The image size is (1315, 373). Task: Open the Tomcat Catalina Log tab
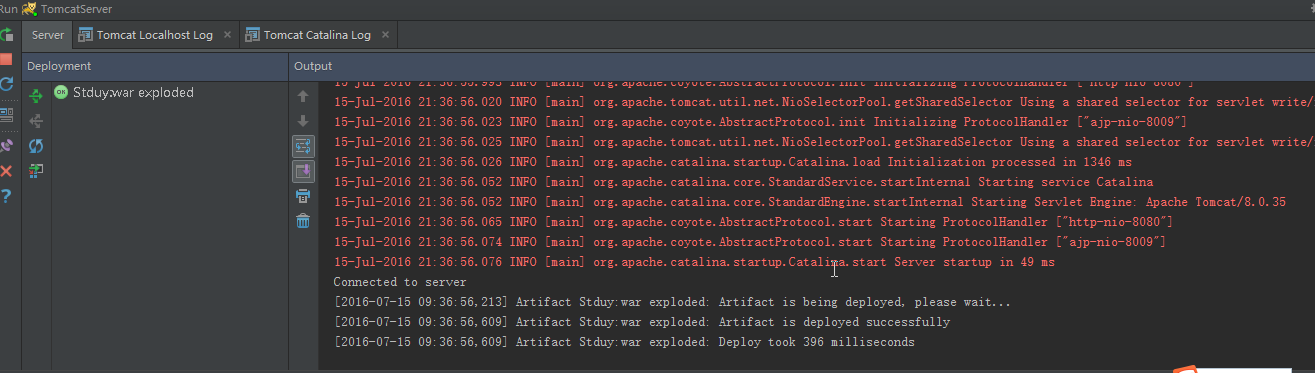pos(317,35)
